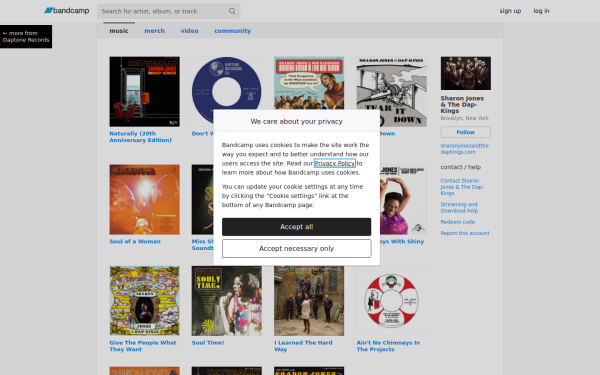The image size is (600, 375).
Task: Click the Soul Time! title link
Action: pos(208,343)
